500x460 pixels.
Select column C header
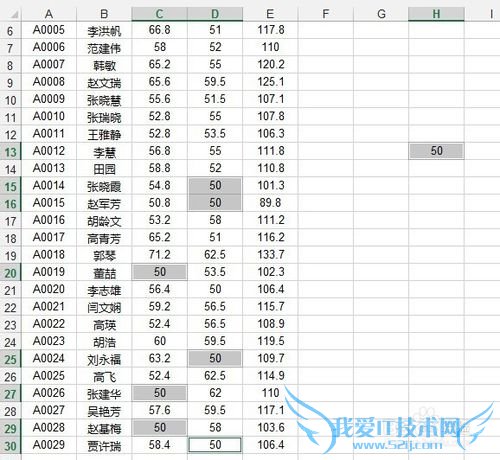160,14
